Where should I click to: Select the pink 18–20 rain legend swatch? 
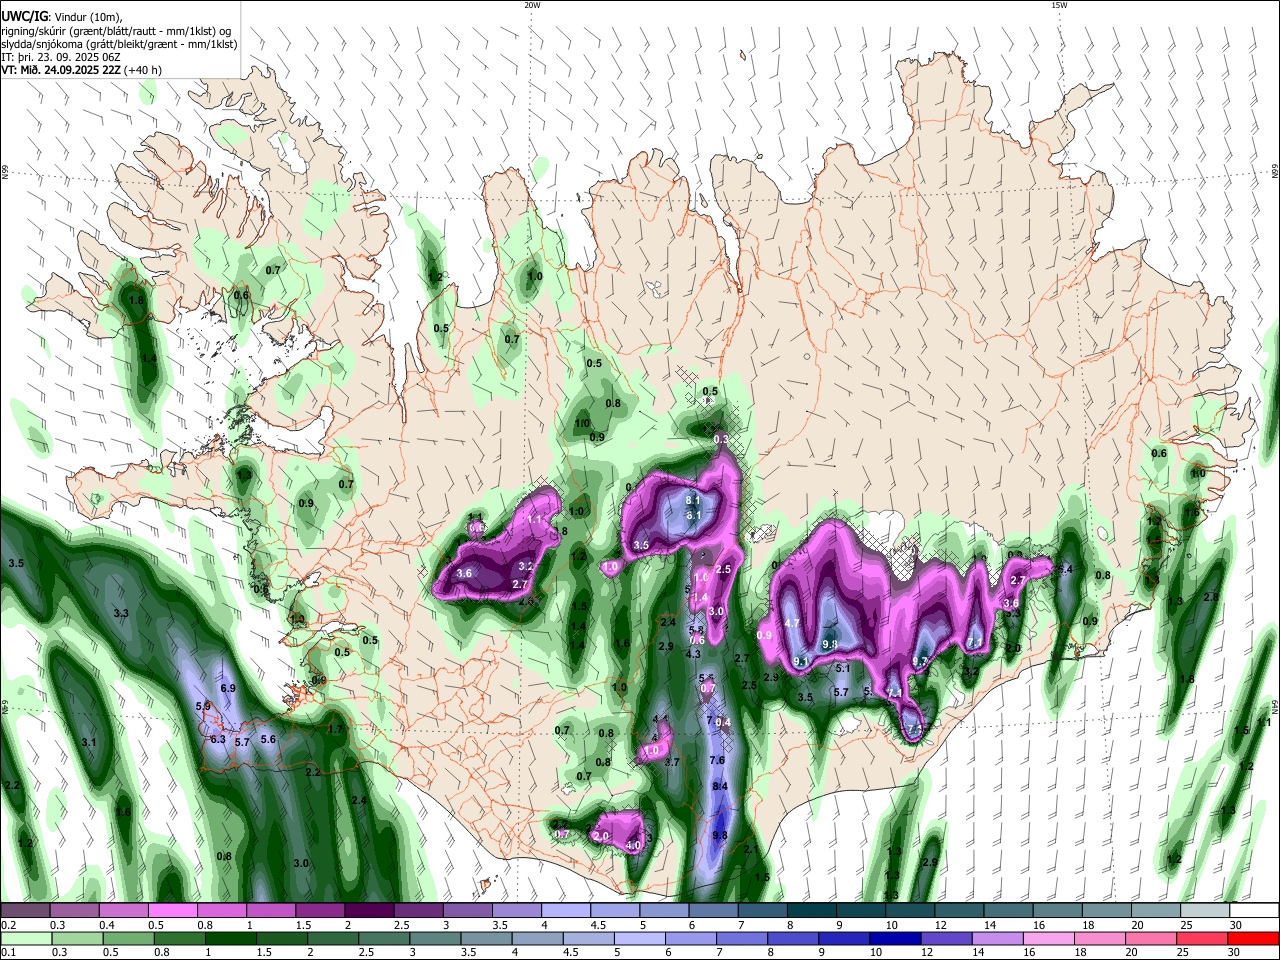pyautogui.click(x=1099, y=939)
